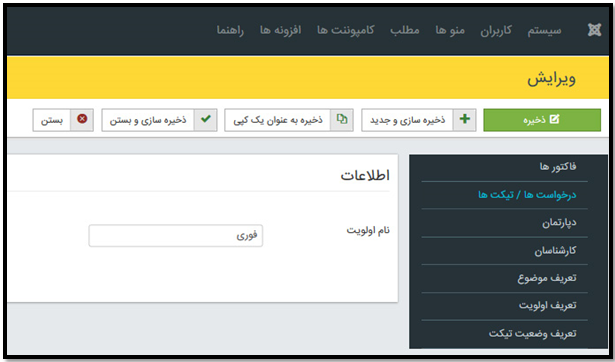The height and width of the screenshot is (362, 615).
Task: Open the مطلب menu
Action: tap(405, 30)
